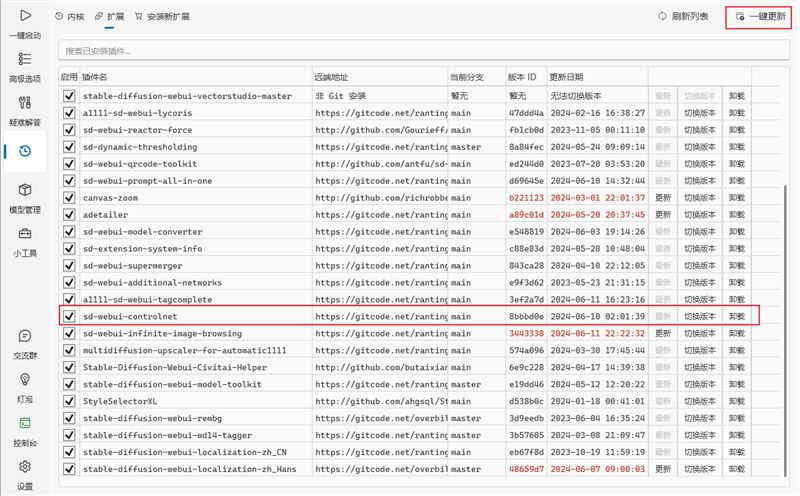Switch version of sd-dynamic-thresholding
Screen dimensions: 800x496
tap(699, 147)
